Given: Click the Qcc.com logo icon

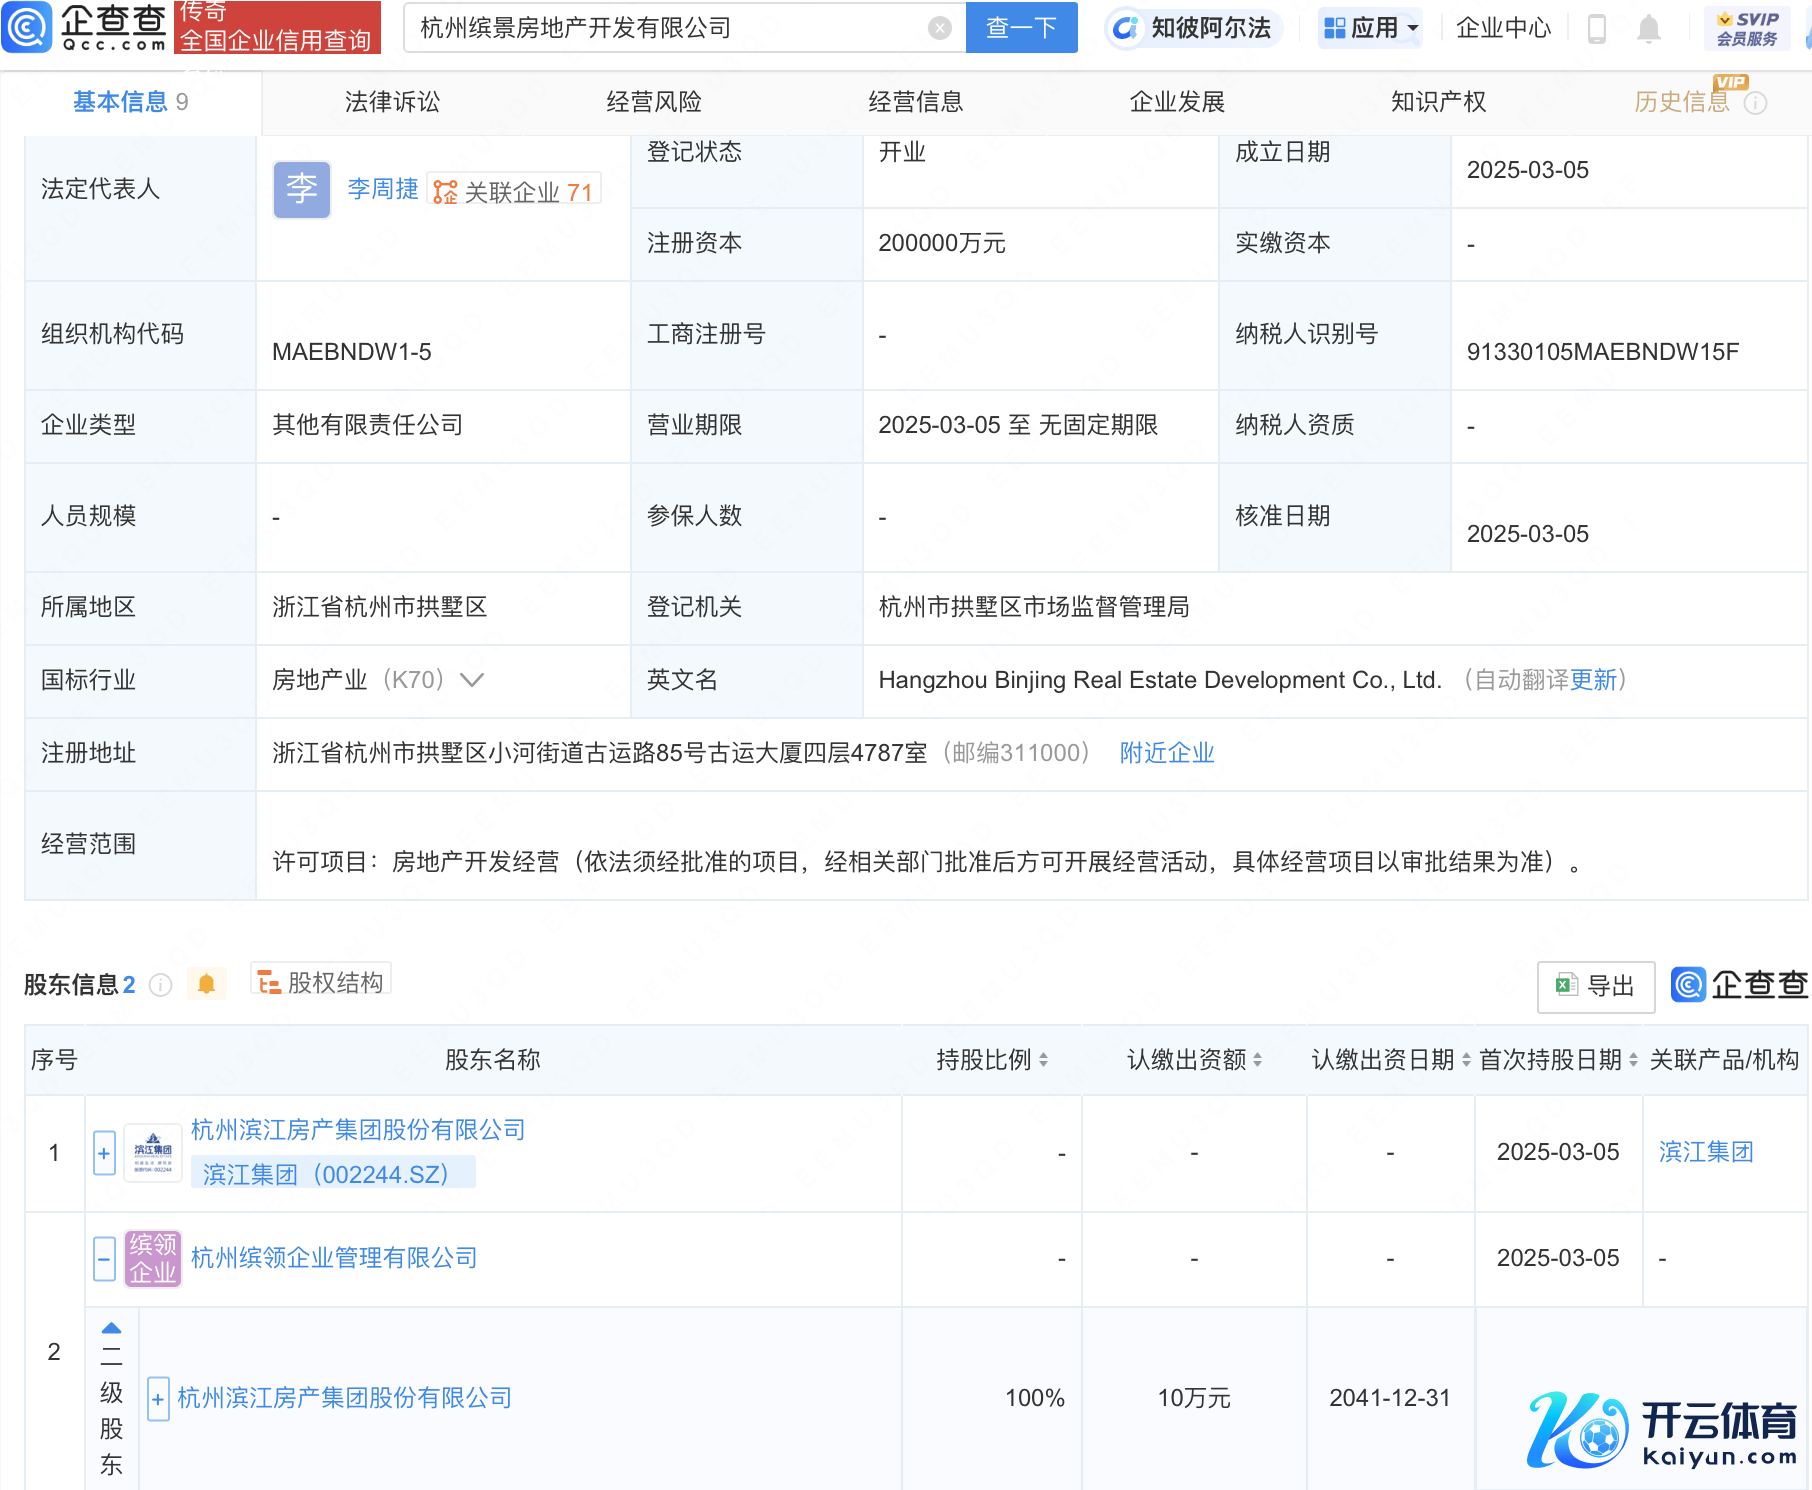Looking at the screenshot, I should pos(26,27).
